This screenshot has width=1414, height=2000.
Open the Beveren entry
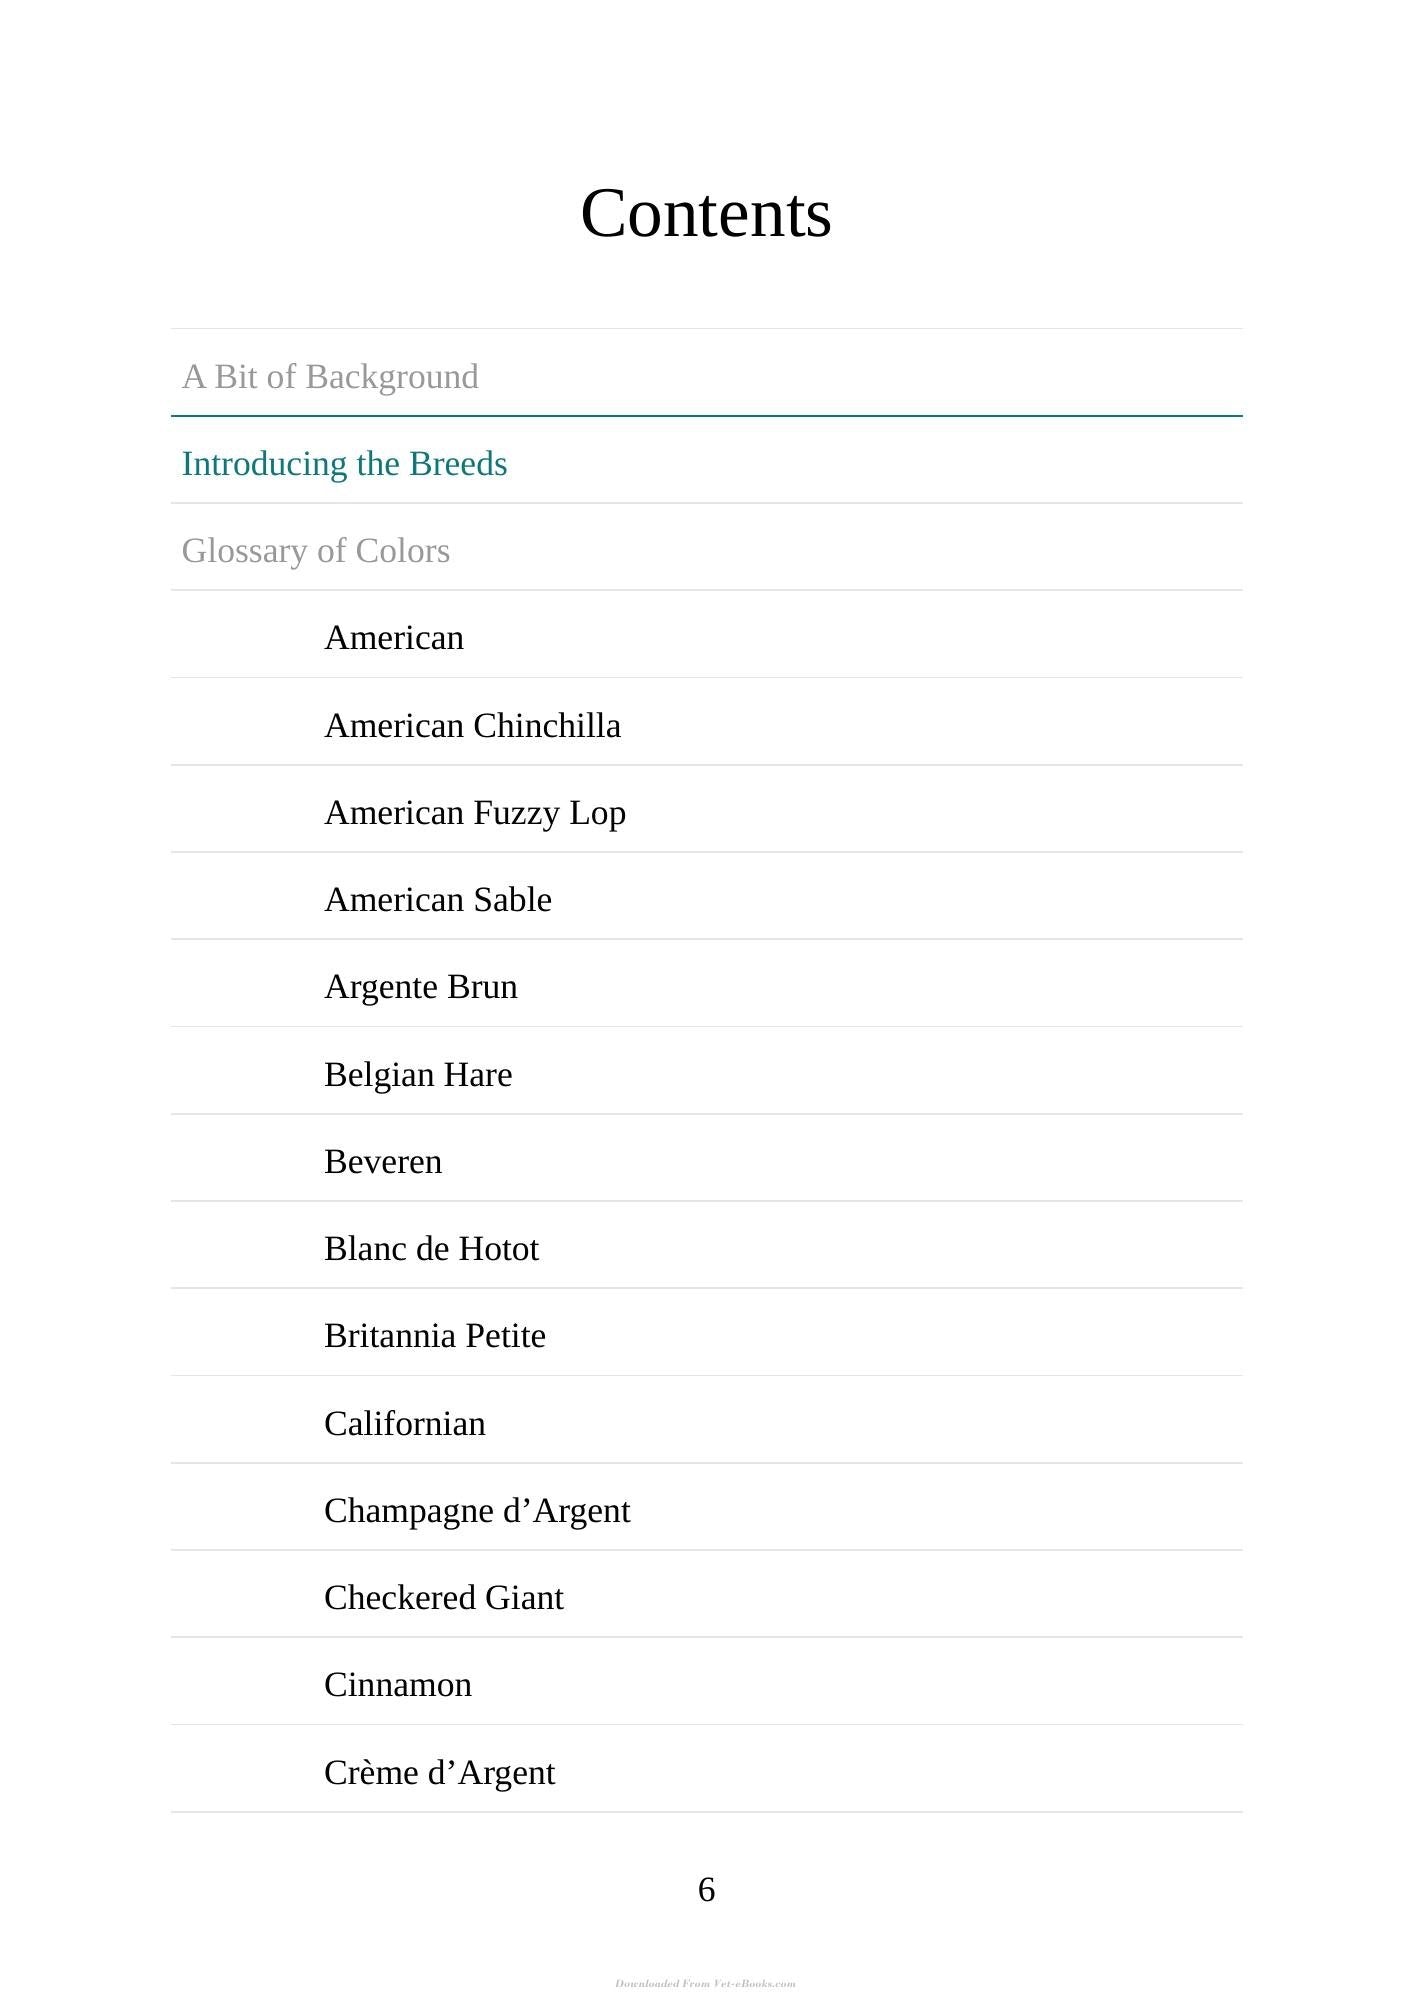tap(383, 1162)
